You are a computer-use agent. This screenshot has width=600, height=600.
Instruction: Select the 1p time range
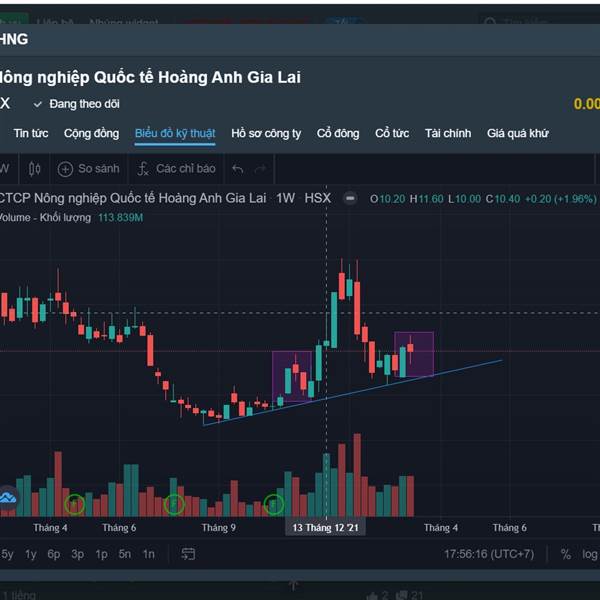pos(101,554)
